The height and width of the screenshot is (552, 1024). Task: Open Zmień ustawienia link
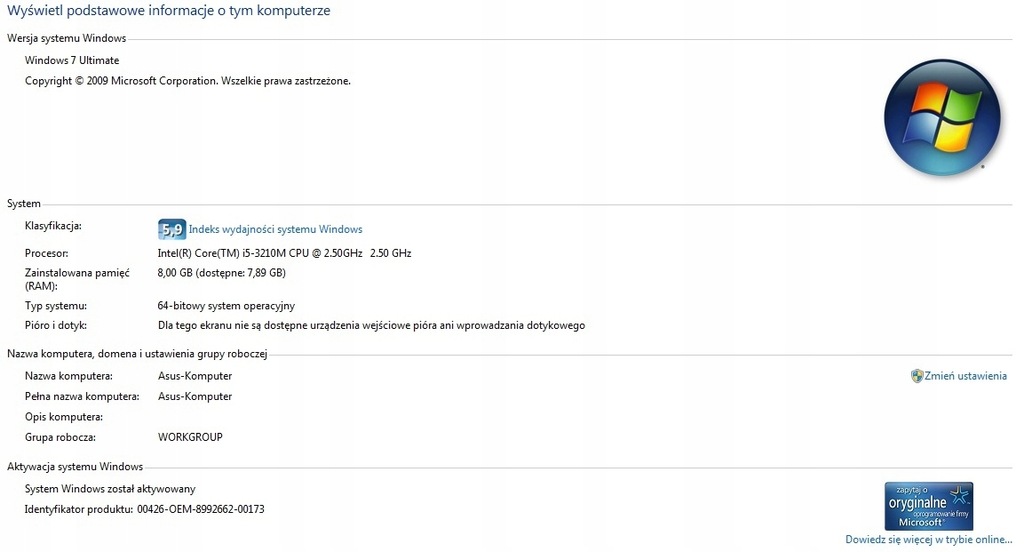pyautogui.click(x=965, y=376)
